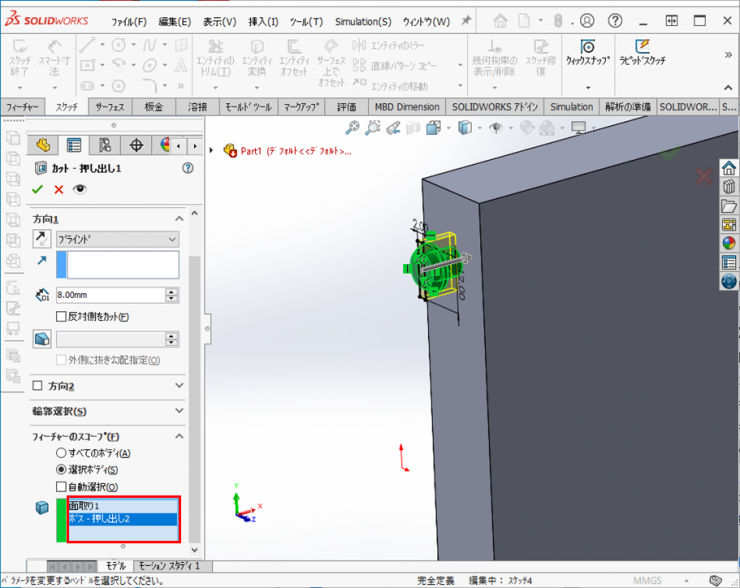Expand the 輪郭選択 section
740x588 pixels.
point(109,412)
